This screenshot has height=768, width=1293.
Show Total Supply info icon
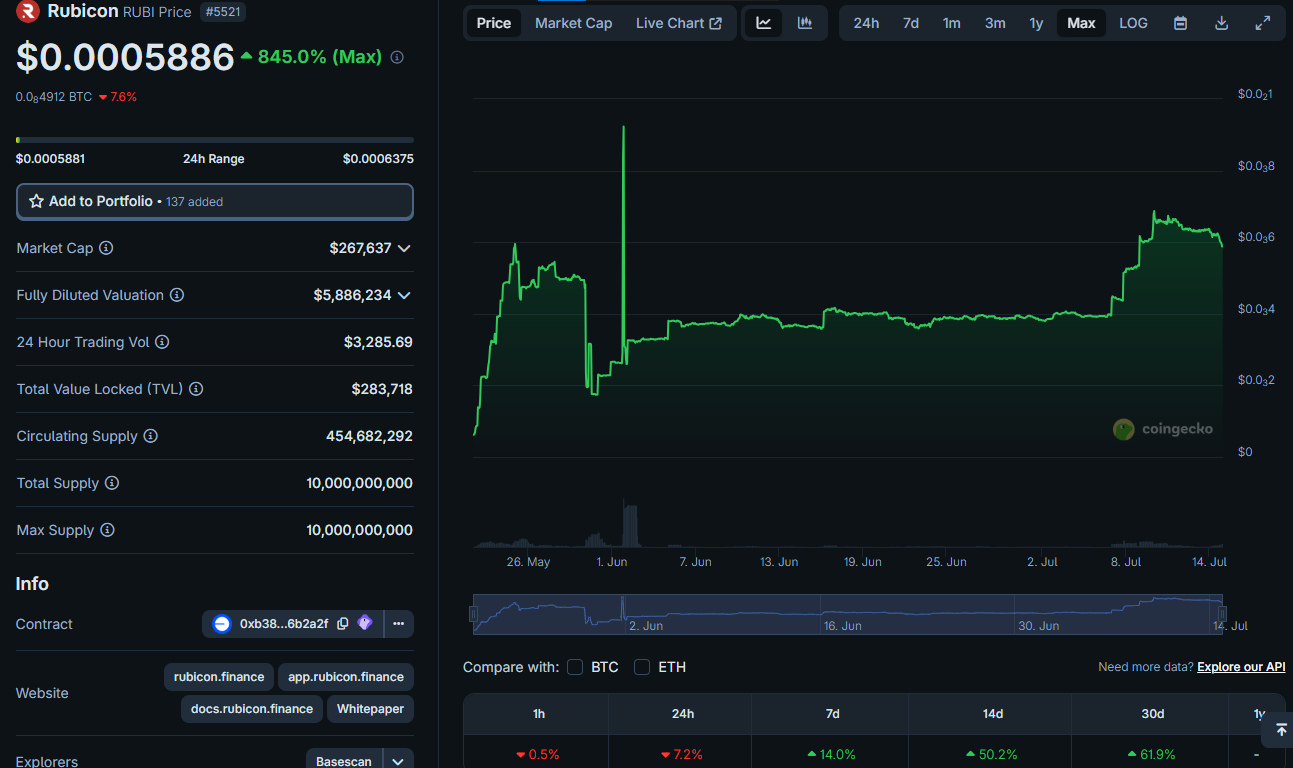(112, 483)
